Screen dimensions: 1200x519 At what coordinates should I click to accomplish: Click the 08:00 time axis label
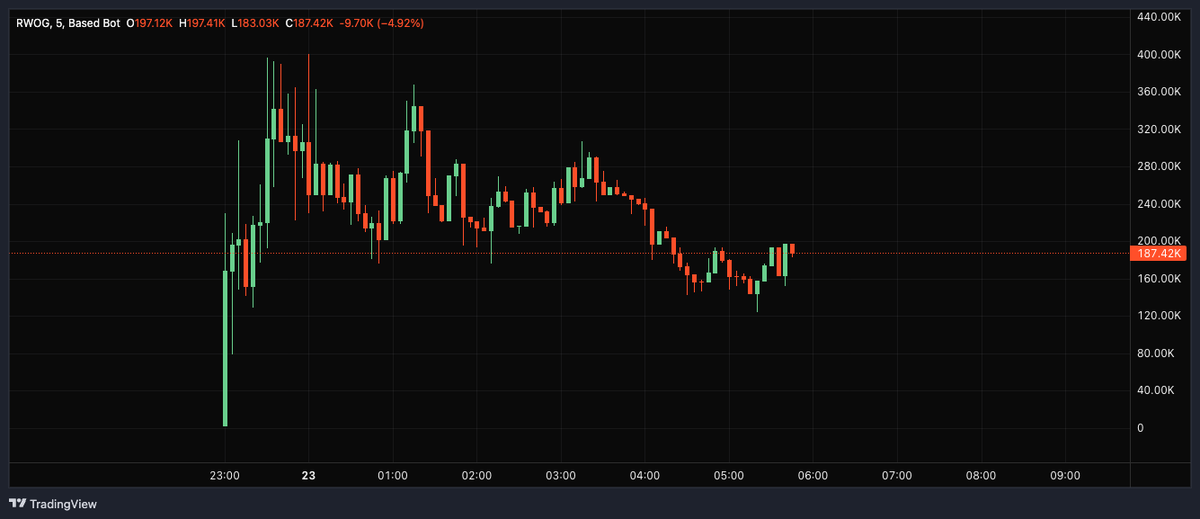point(981,476)
